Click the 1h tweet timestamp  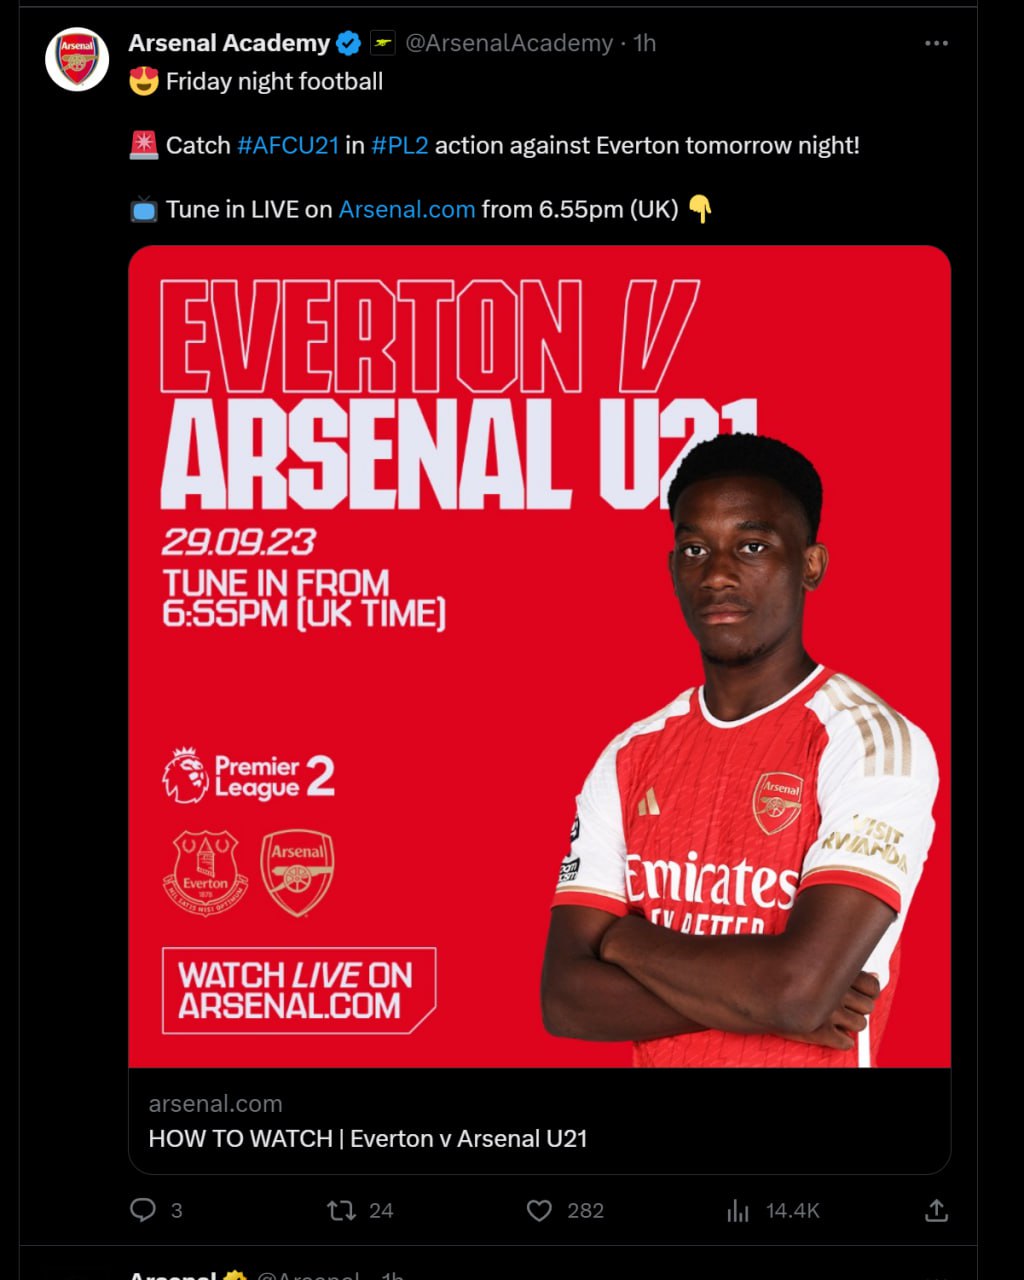[x=645, y=43]
